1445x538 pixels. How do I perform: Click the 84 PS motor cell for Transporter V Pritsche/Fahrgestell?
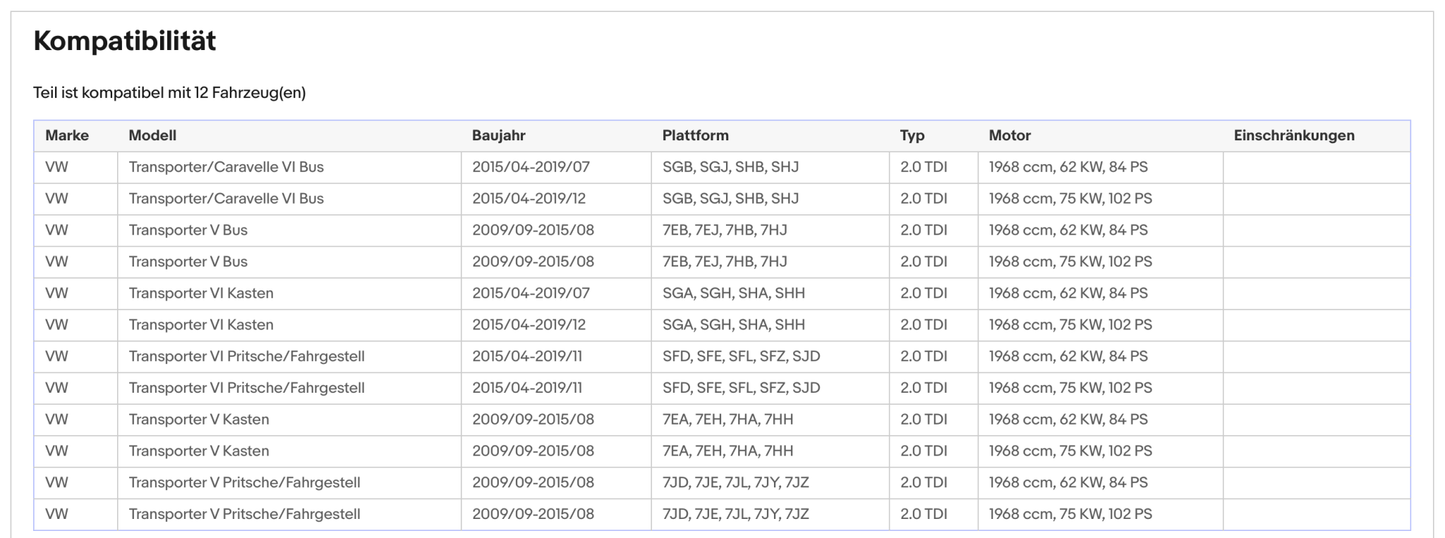point(1068,482)
